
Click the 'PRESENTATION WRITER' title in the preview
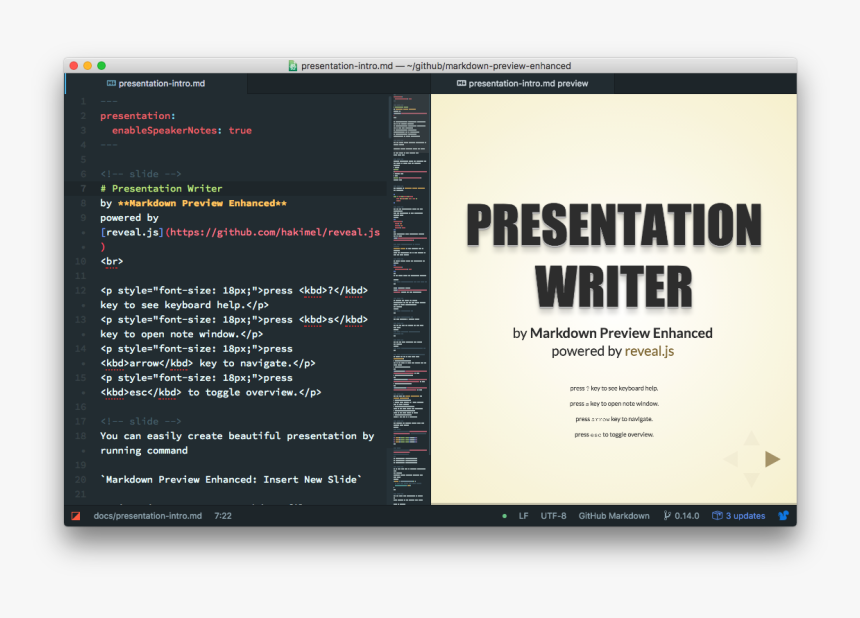614,256
